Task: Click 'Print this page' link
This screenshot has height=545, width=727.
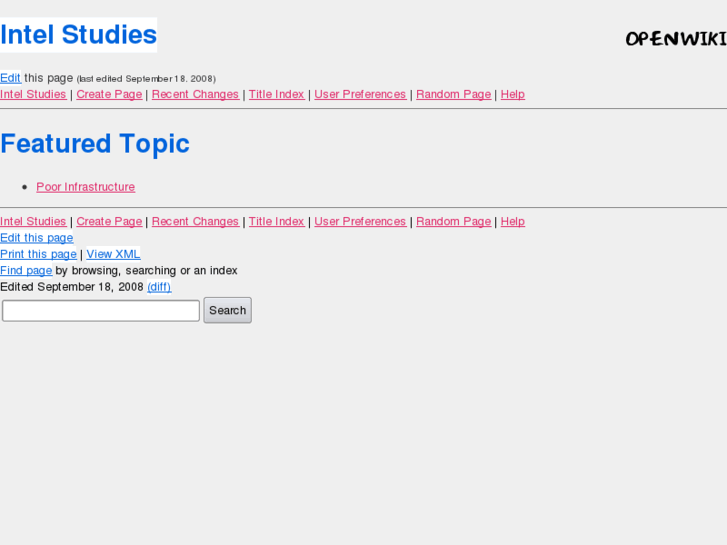Action: 38,254
